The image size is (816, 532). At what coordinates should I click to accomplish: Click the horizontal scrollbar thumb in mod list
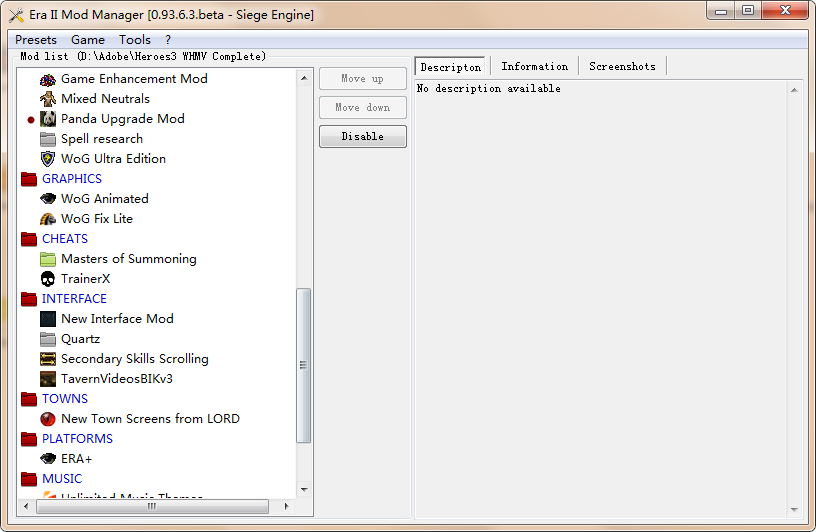click(x=152, y=506)
